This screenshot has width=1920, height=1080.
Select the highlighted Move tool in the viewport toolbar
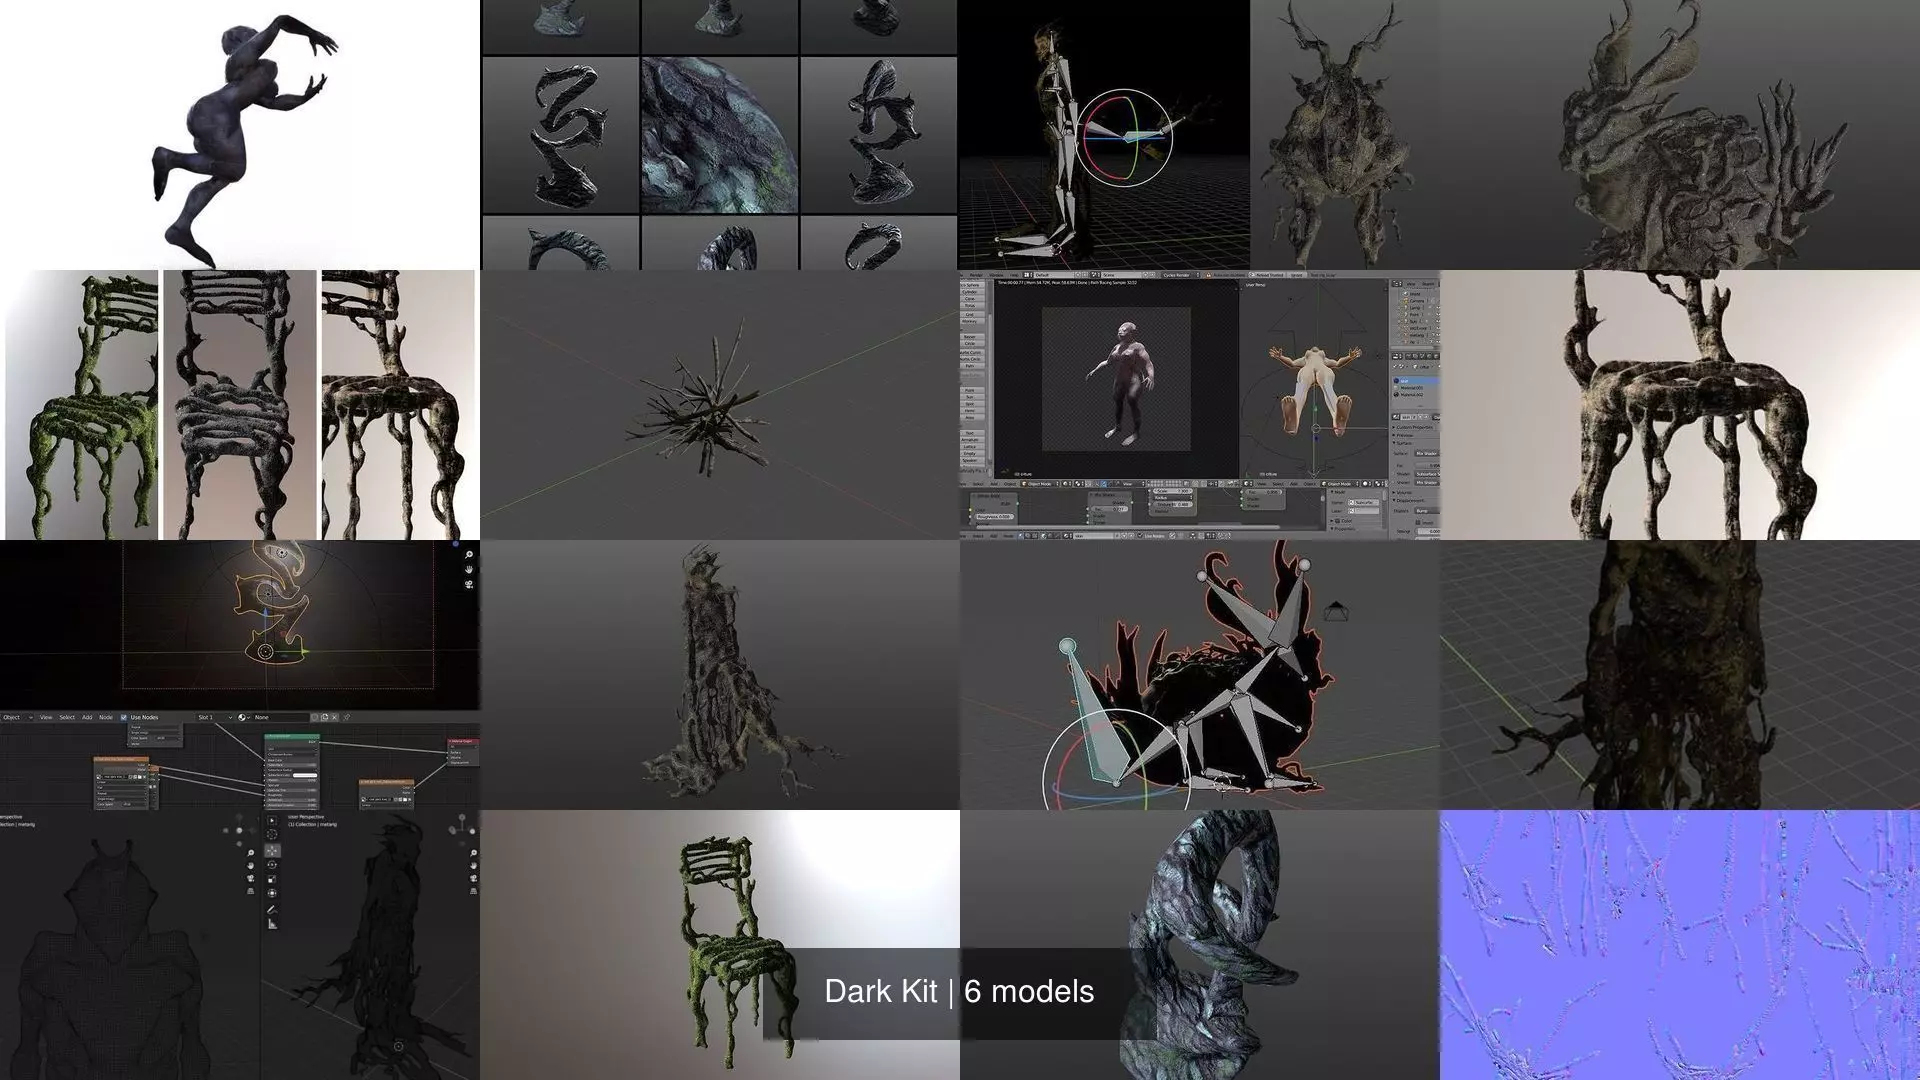272,850
